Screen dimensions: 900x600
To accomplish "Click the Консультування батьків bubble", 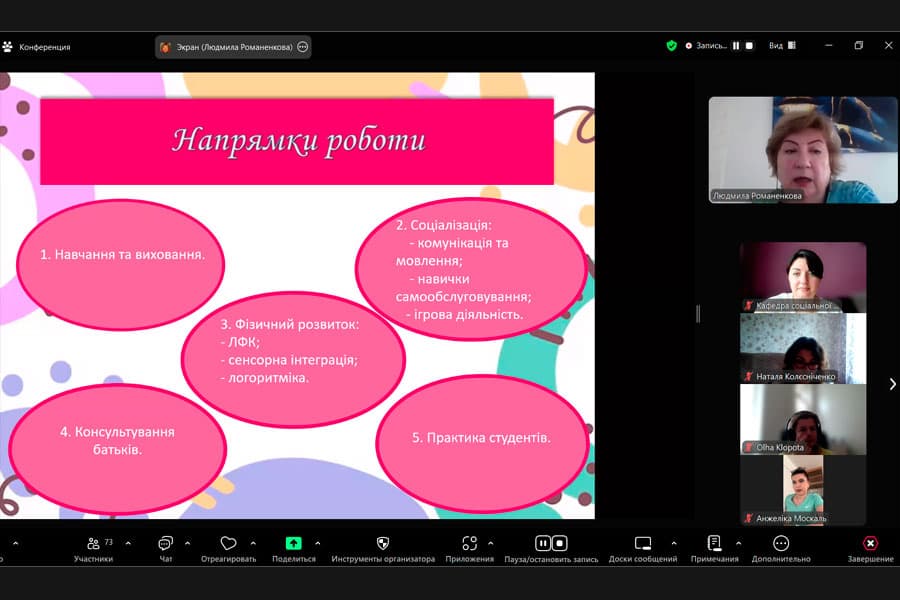I will [117, 448].
